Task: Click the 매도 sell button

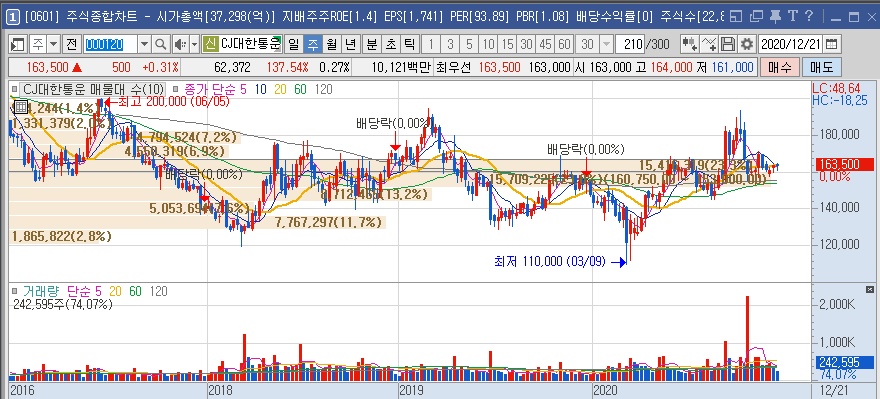Action: tap(821, 68)
